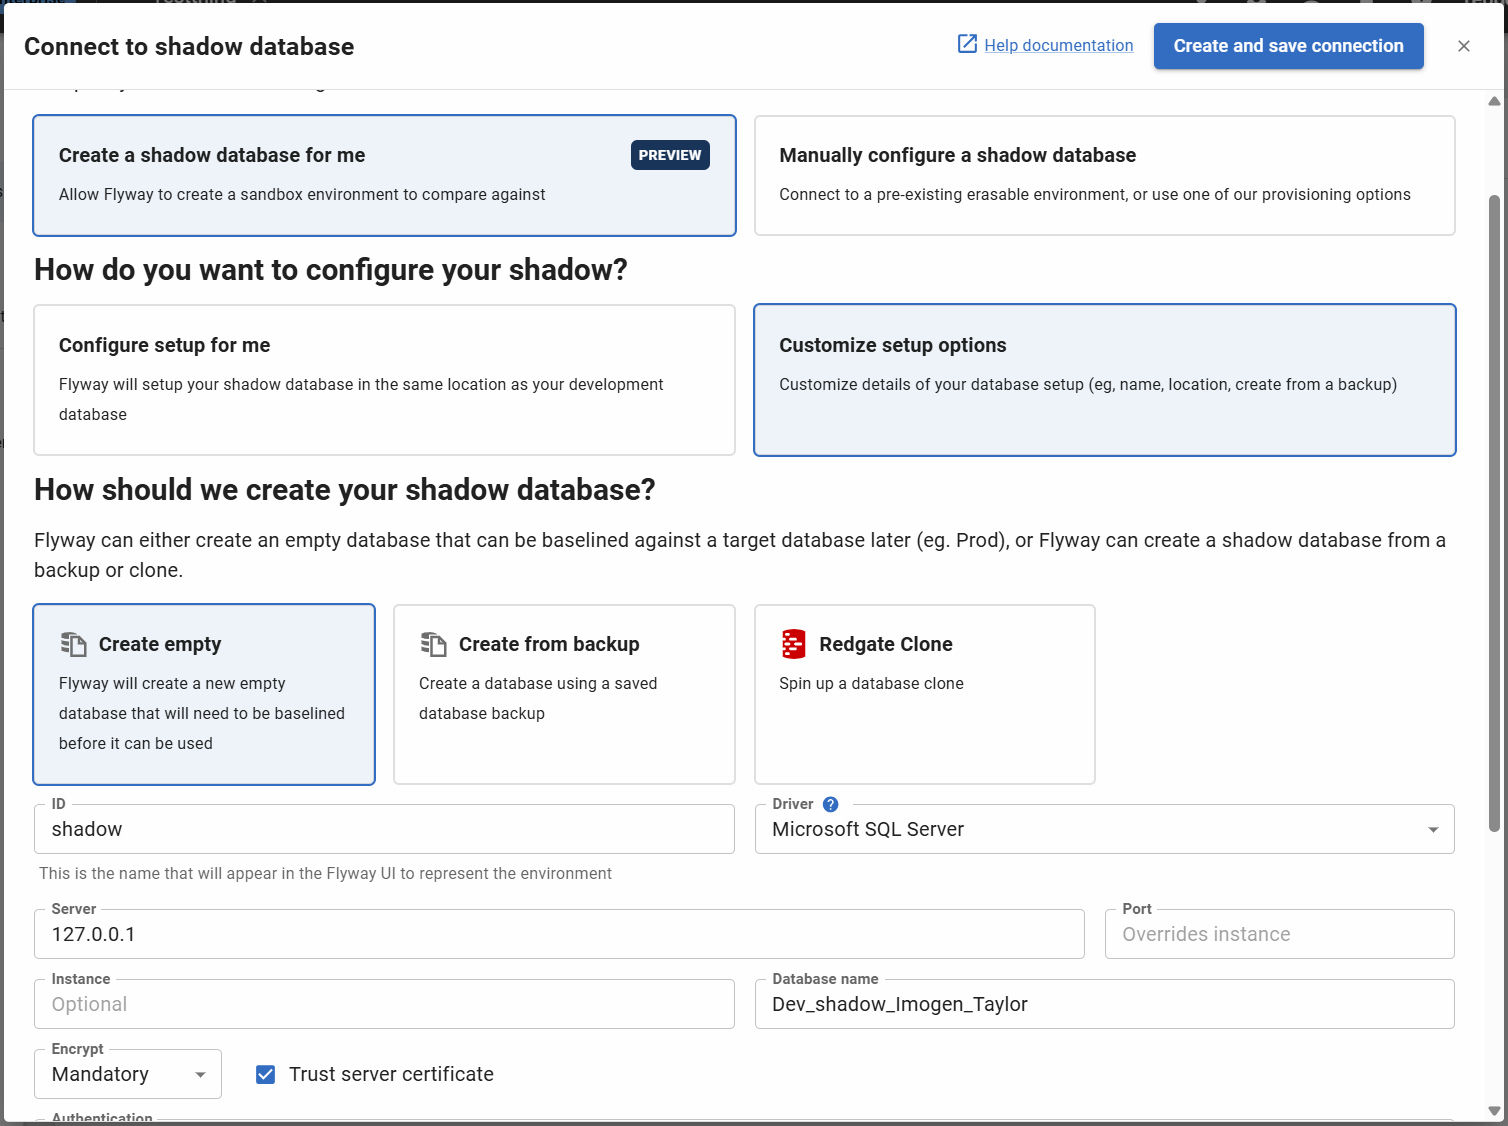Open the Driver dropdown for Microsoft SQL Server
Image resolution: width=1508 pixels, height=1126 pixels.
click(1104, 830)
